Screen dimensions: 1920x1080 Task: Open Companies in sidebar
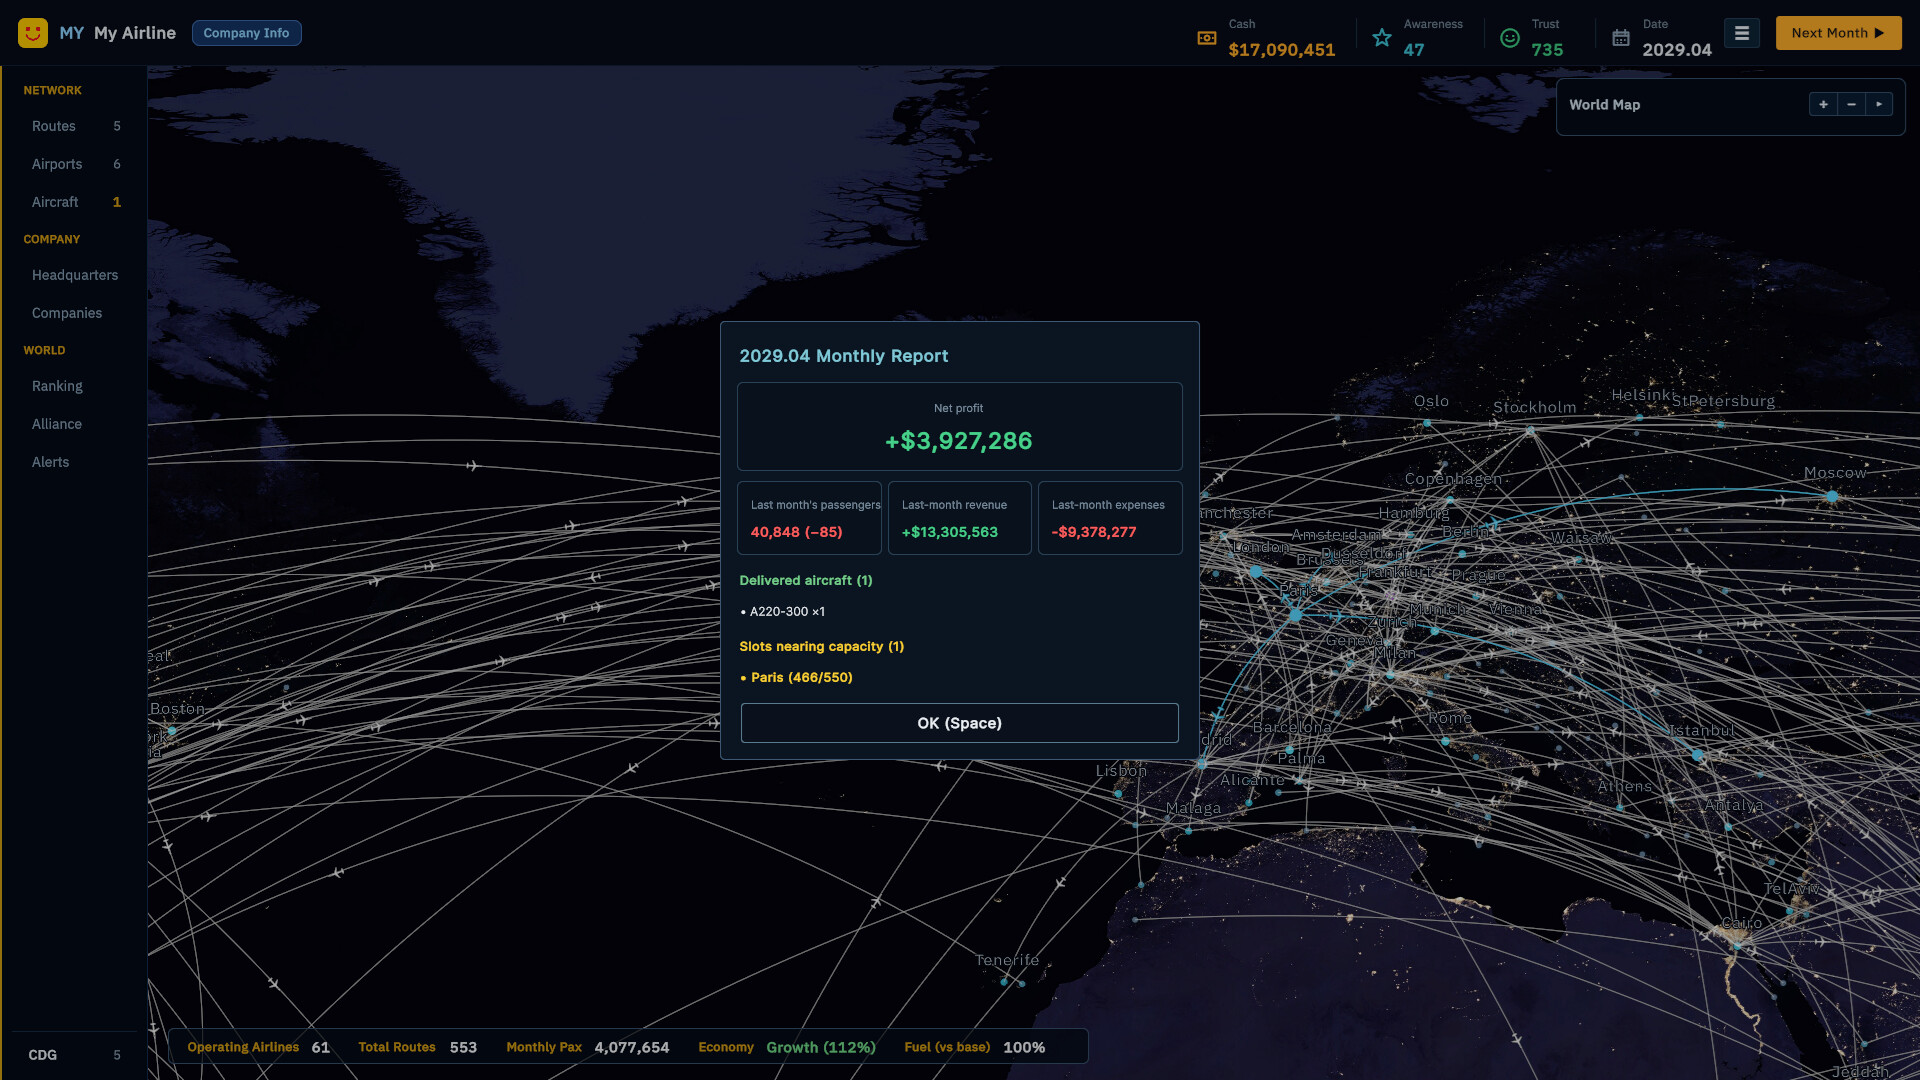click(75, 313)
